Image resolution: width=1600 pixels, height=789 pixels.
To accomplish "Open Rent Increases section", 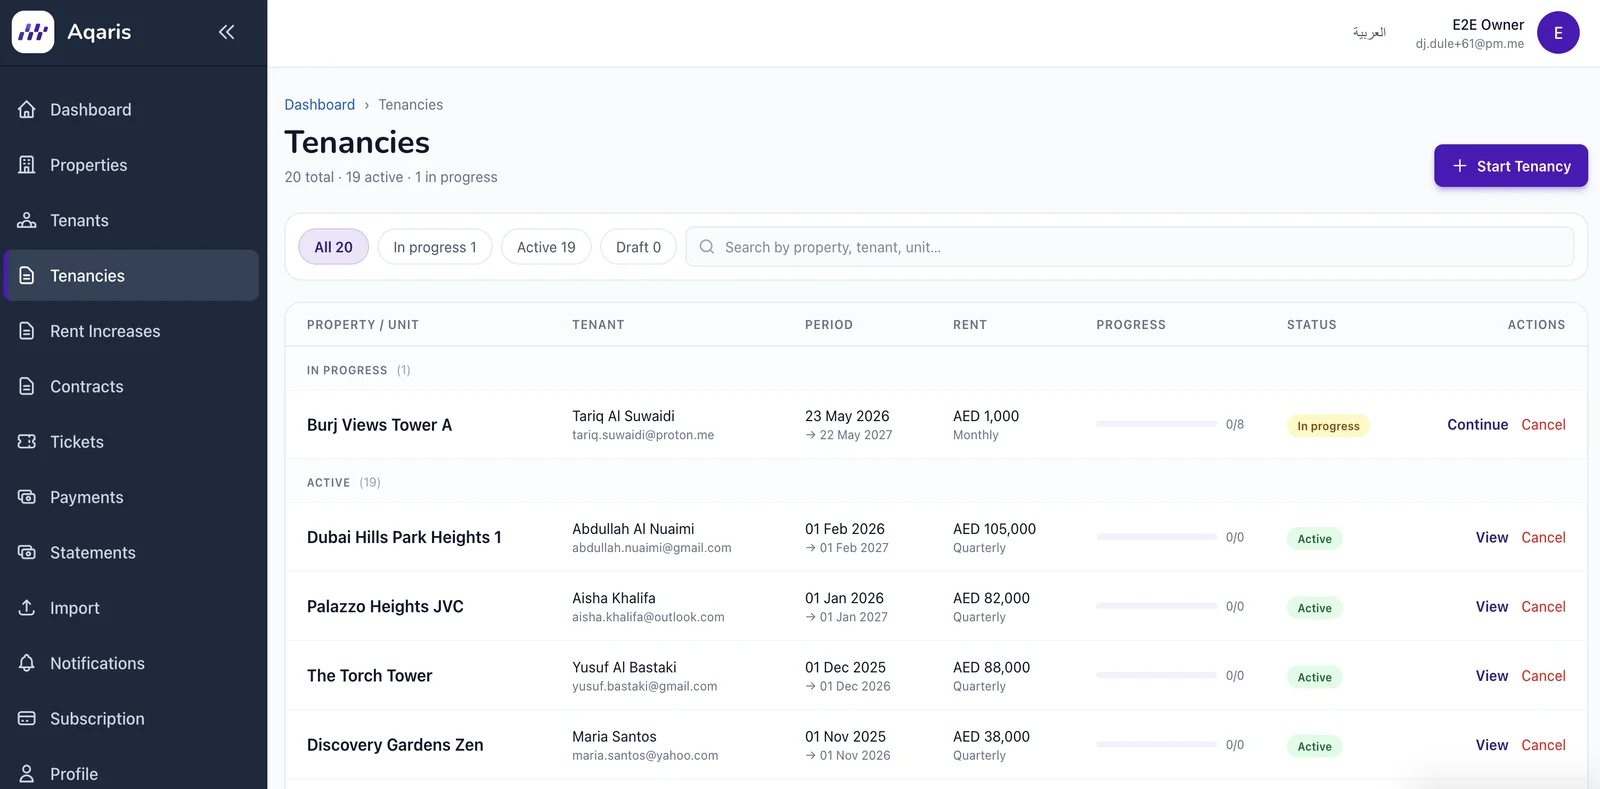I will click(131, 331).
